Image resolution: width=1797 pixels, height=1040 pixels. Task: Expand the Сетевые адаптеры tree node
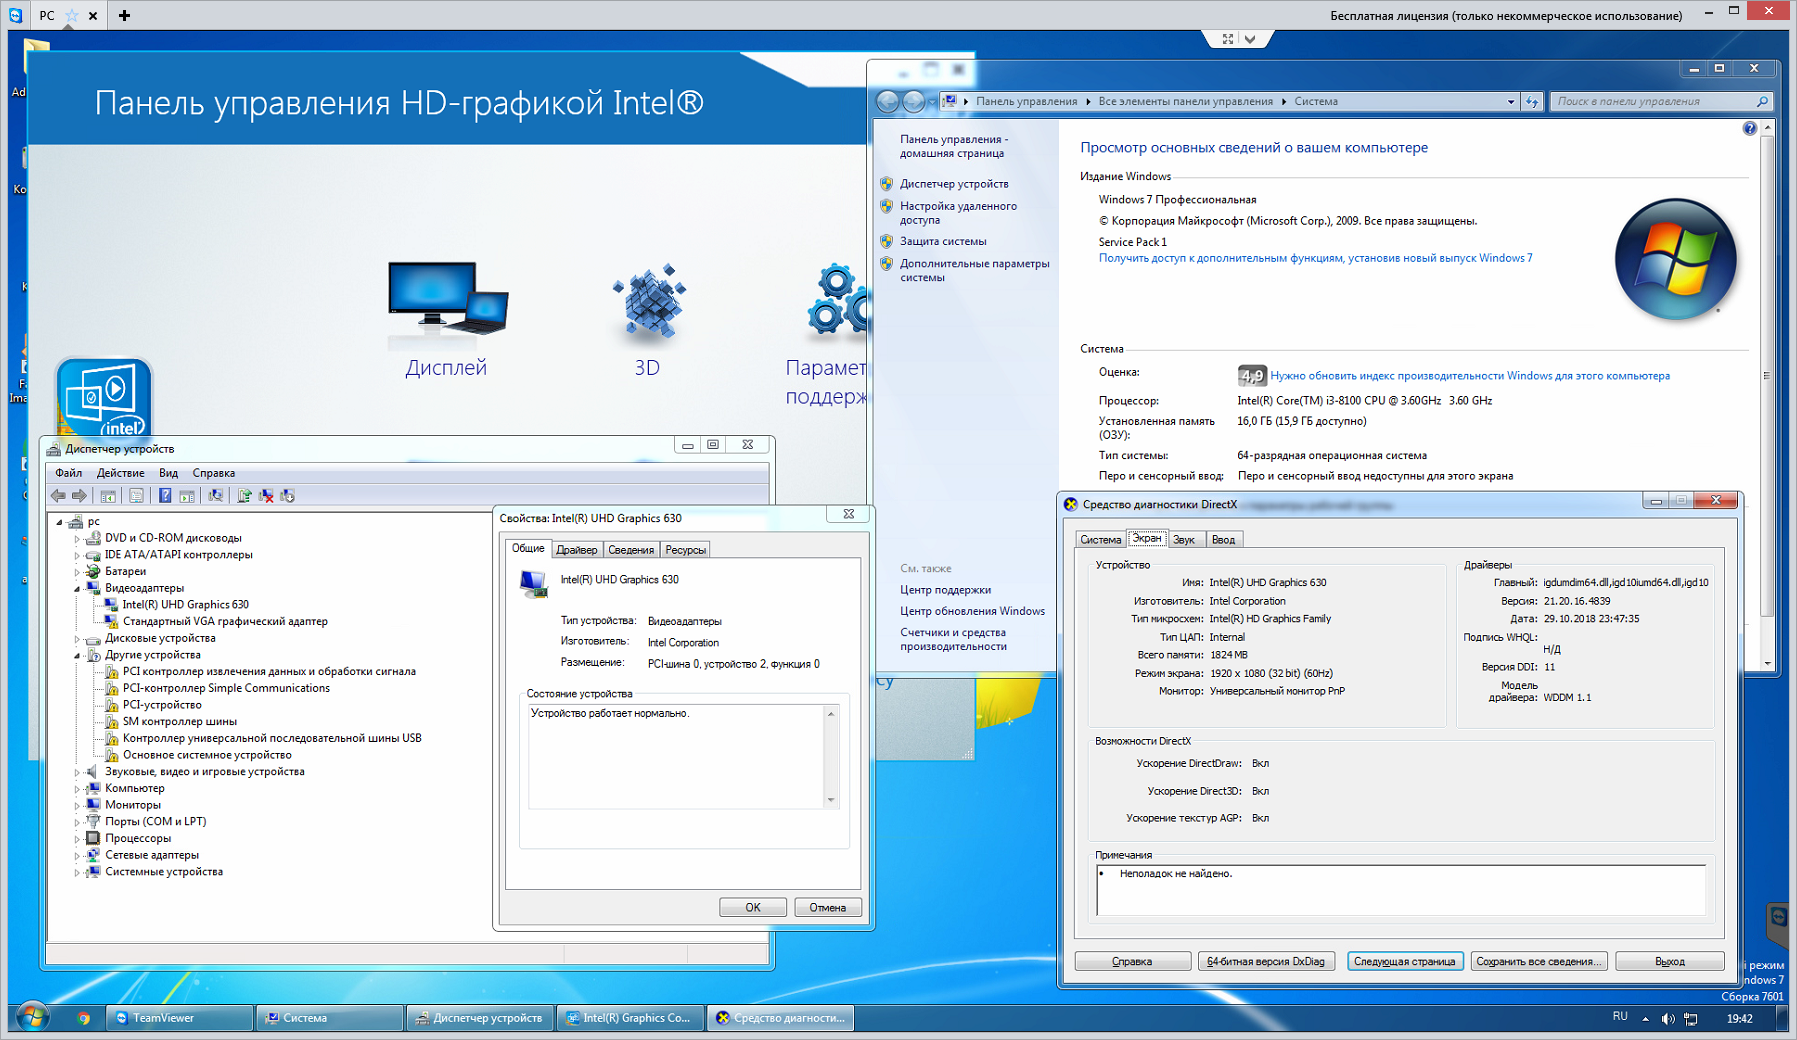(77, 856)
